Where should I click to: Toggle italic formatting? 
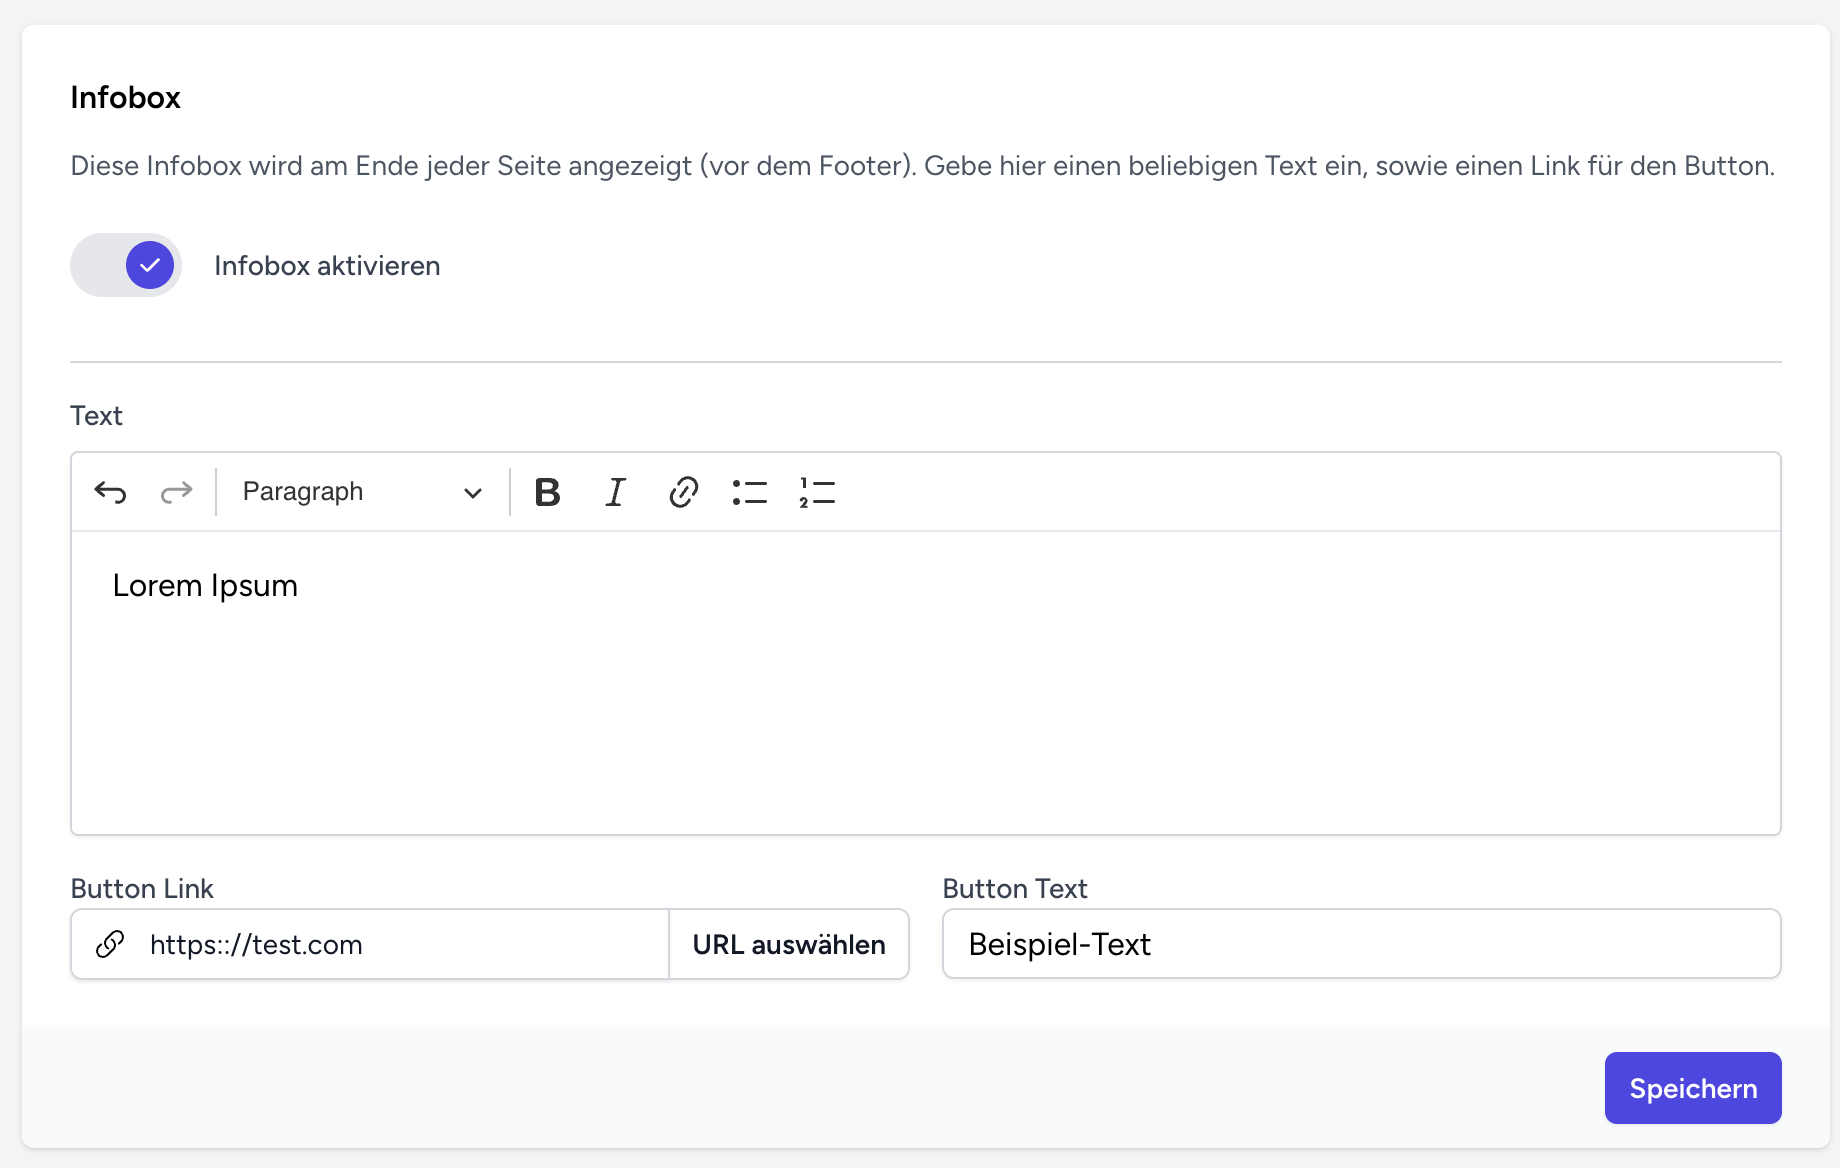(x=615, y=492)
